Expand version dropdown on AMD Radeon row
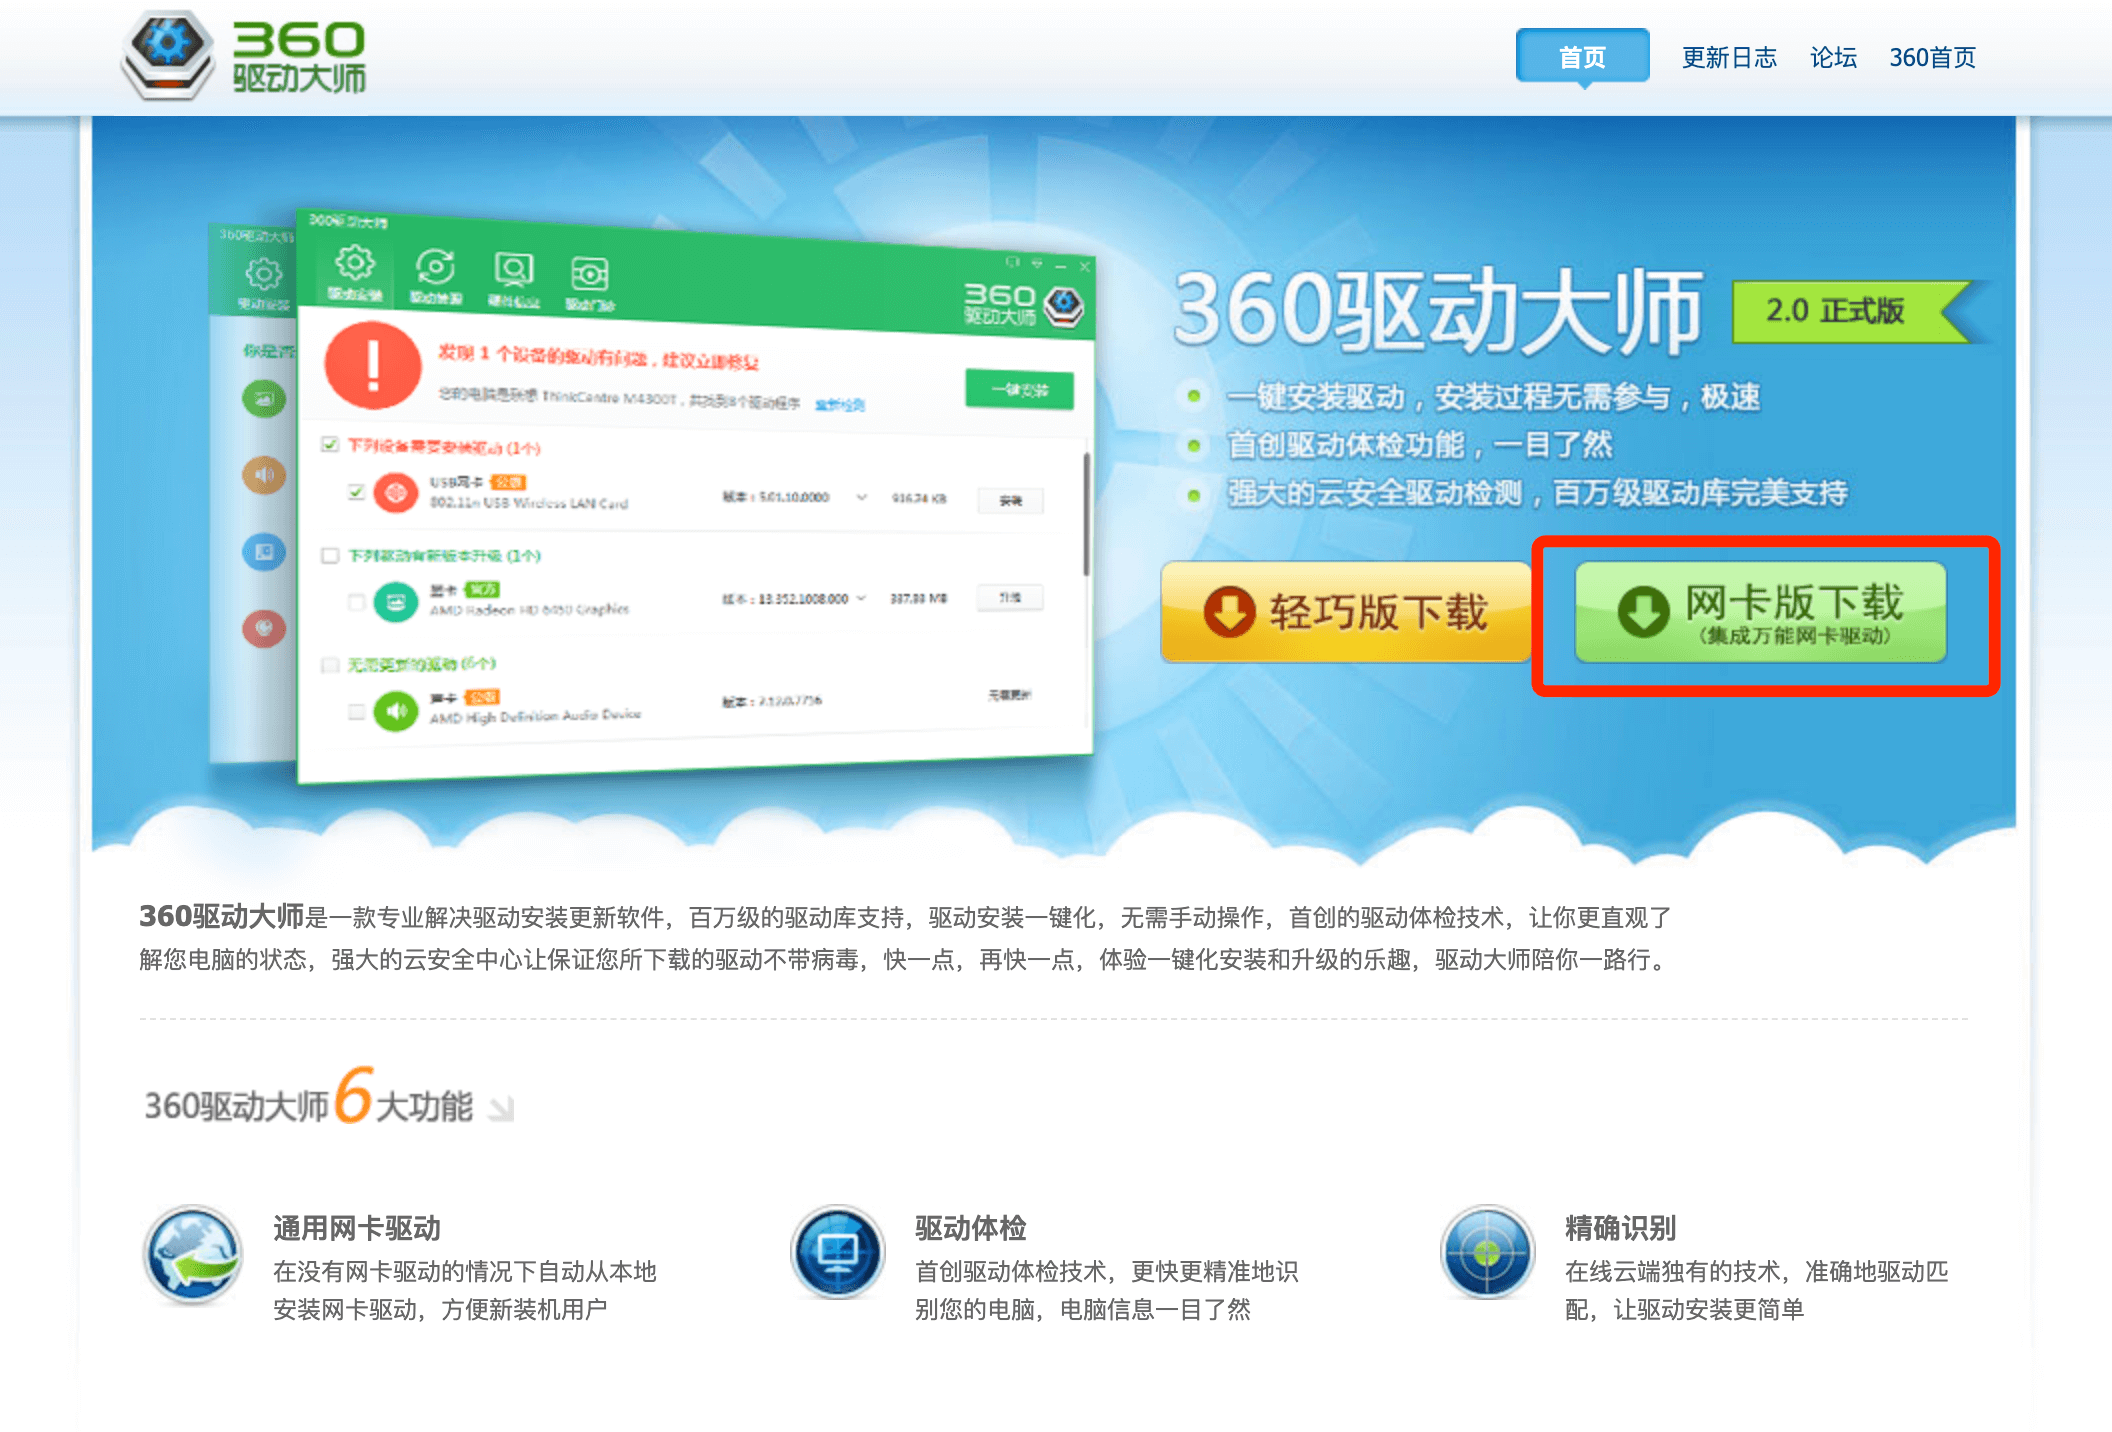 pos(861,598)
